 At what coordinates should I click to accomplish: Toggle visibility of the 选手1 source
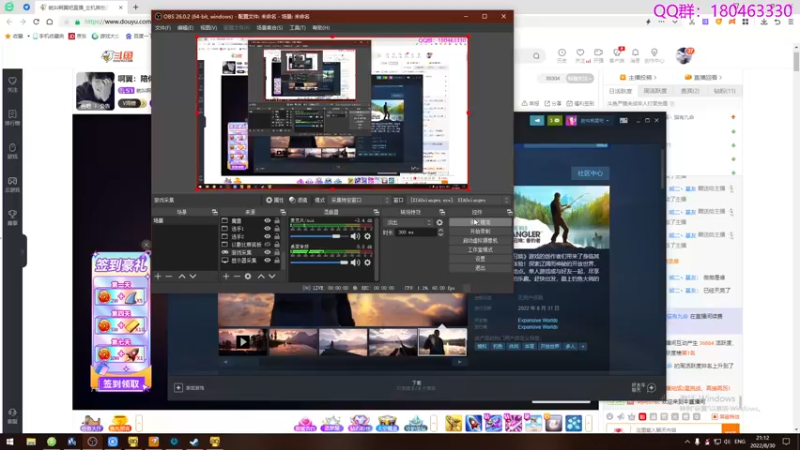[267, 229]
